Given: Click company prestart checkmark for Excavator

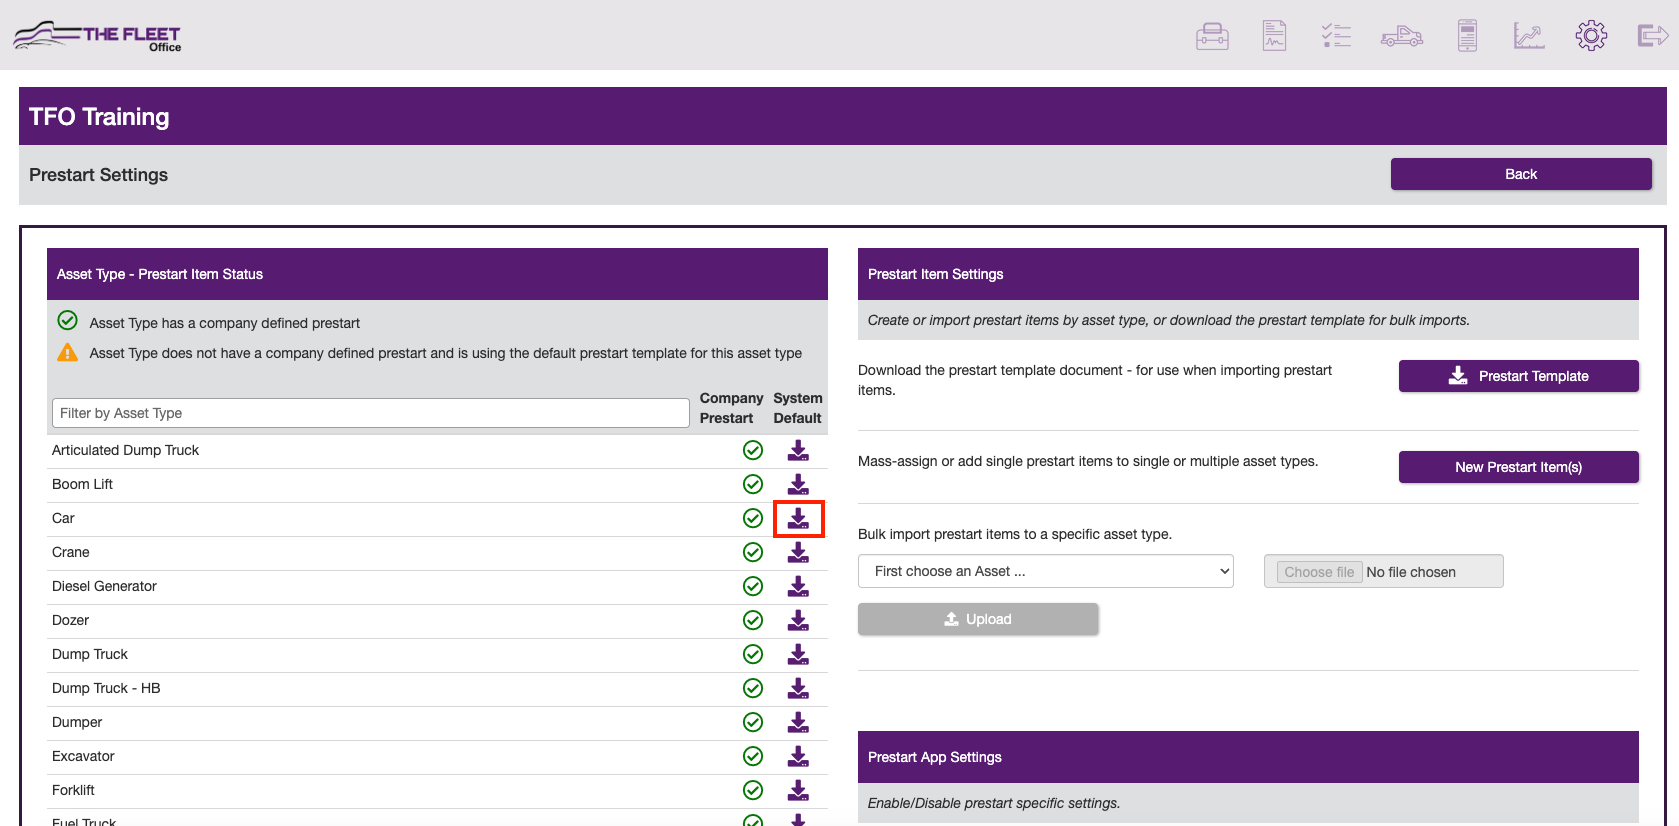Looking at the screenshot, I should (753, 756).
